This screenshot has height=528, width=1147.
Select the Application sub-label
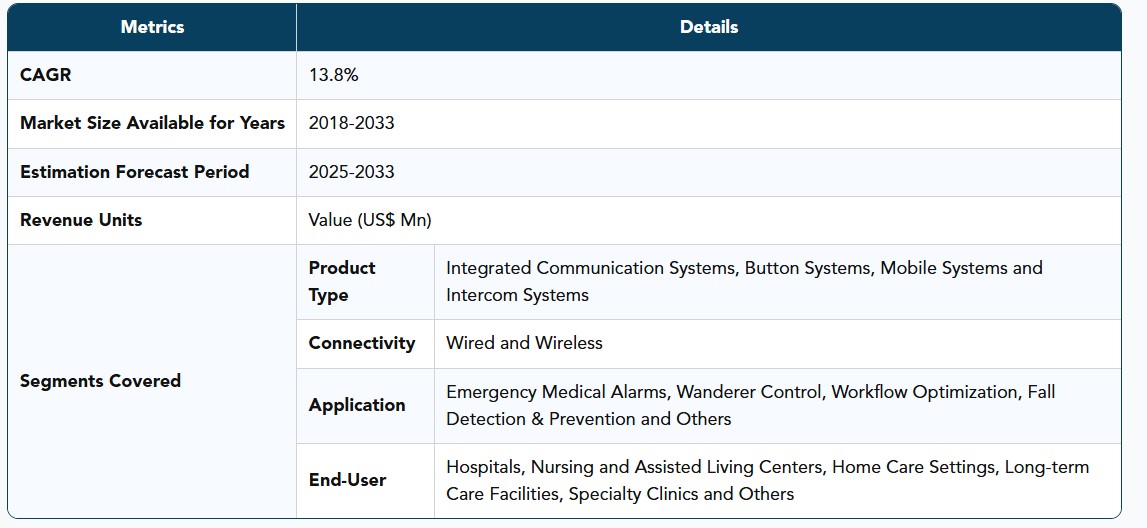[x=357, y=405]
